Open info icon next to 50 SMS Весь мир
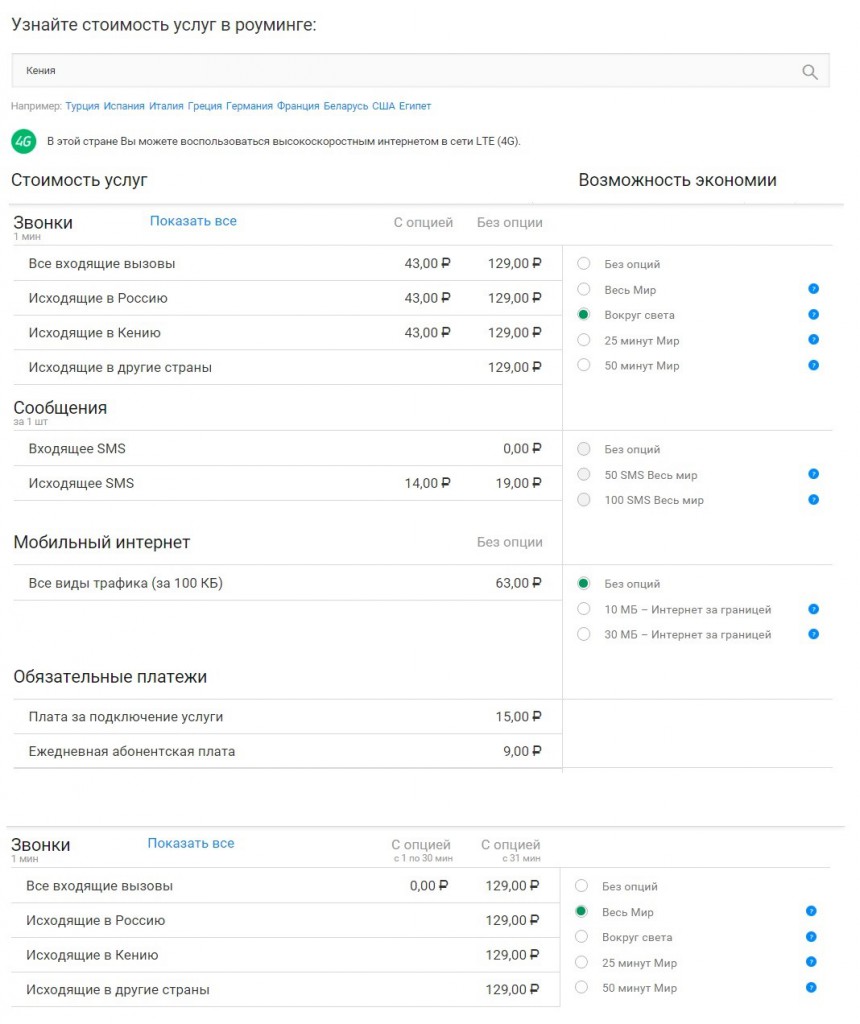This screenshot has width=860, height=1024. [x=813, y=475]
